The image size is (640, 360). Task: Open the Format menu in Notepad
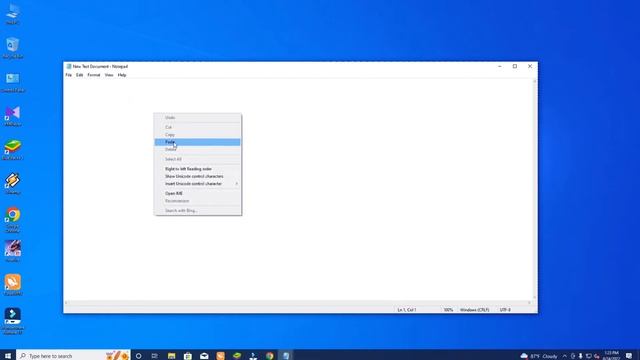(x=94, y=75)
